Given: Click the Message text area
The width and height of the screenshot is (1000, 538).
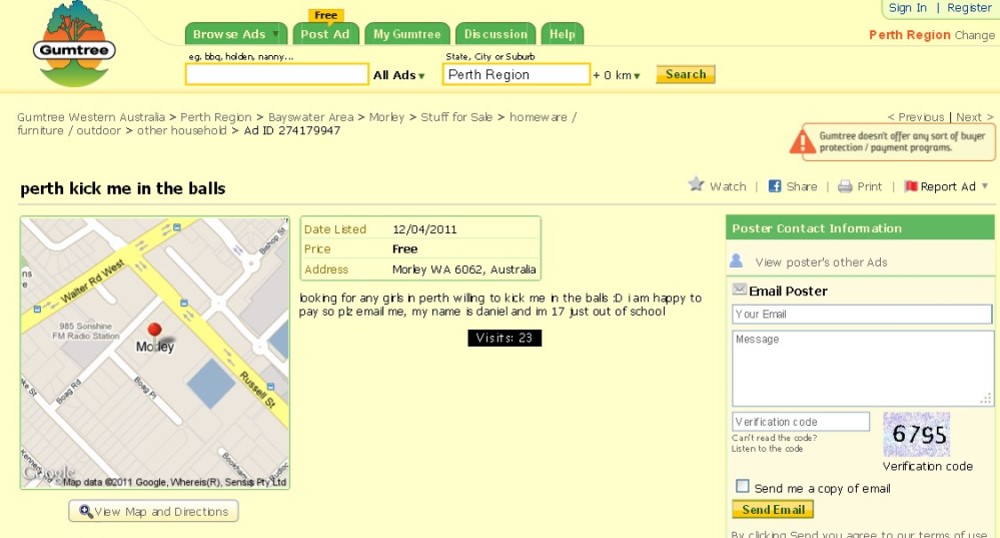Looking at the screenshot, I should tap(862, 368).
